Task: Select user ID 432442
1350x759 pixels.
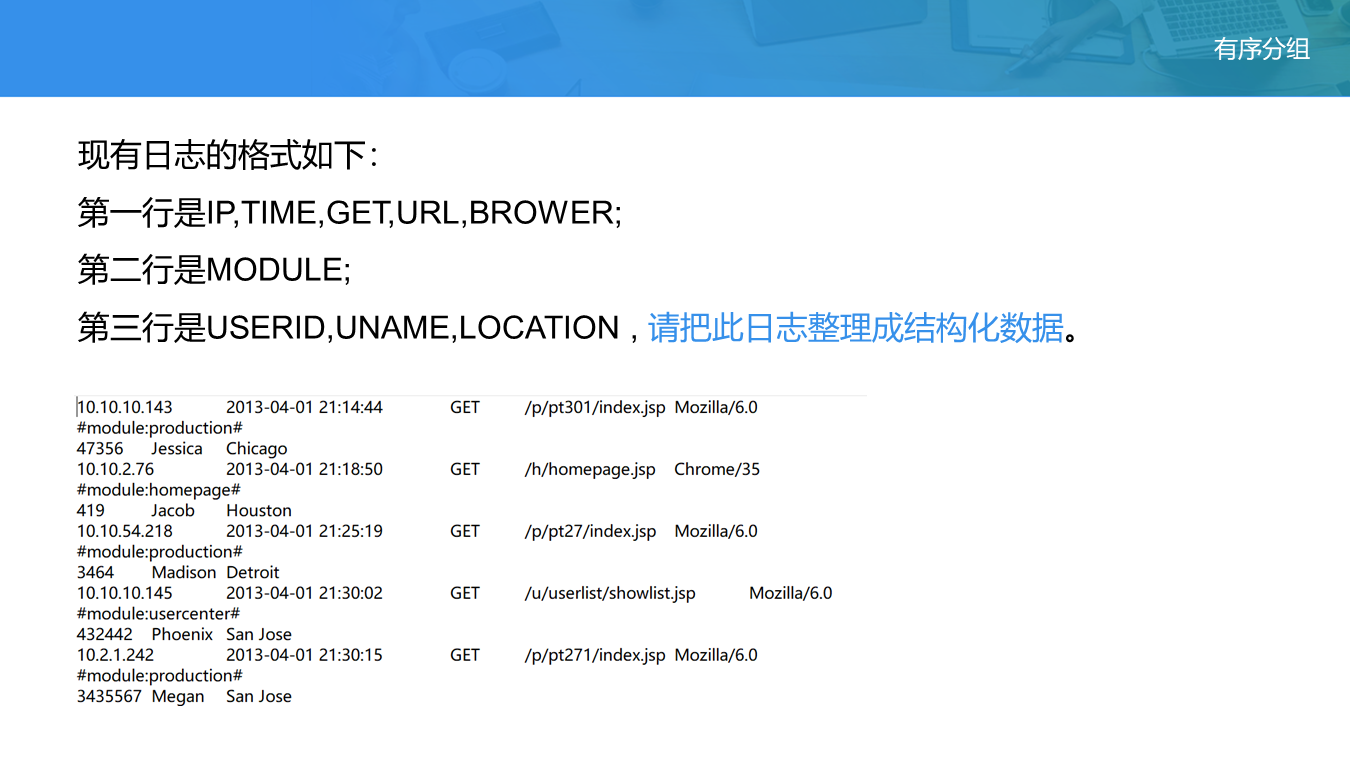Action: coord(105,635)
